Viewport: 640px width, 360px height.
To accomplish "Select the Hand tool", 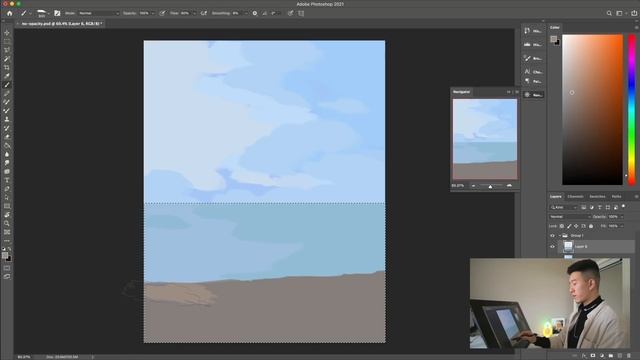I will pyautogui.click(x=7, y=215).
